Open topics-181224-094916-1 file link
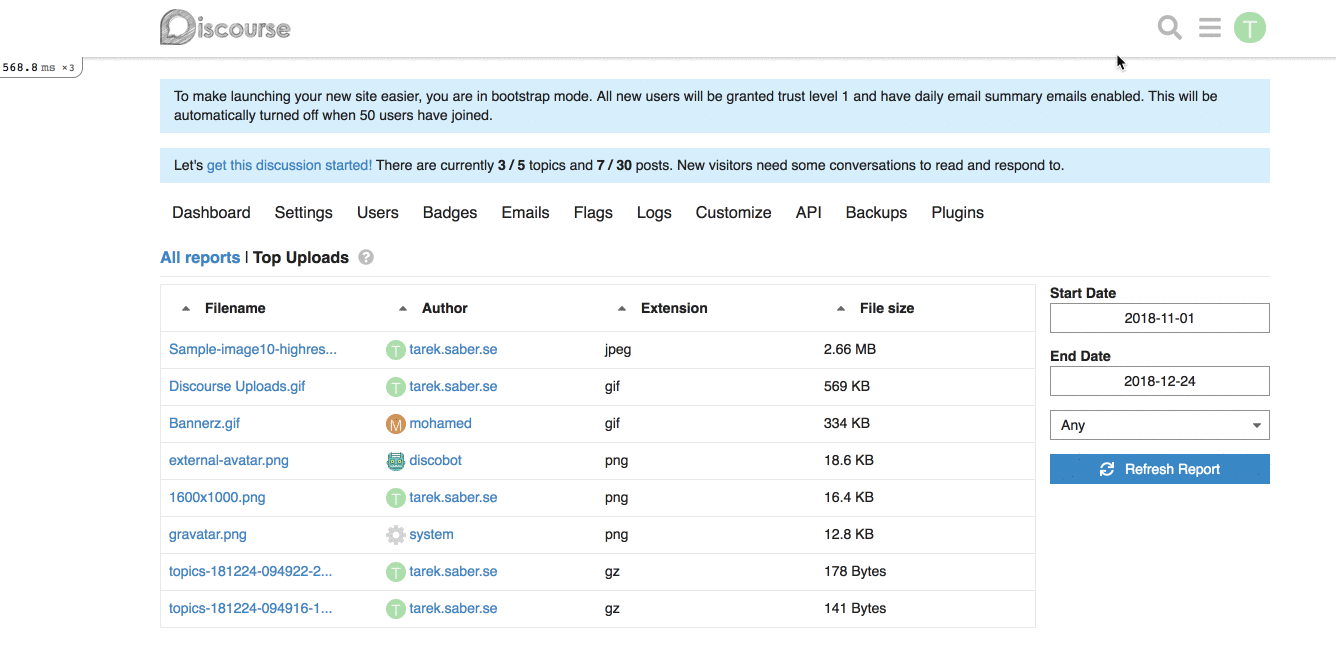 point(251,608)
